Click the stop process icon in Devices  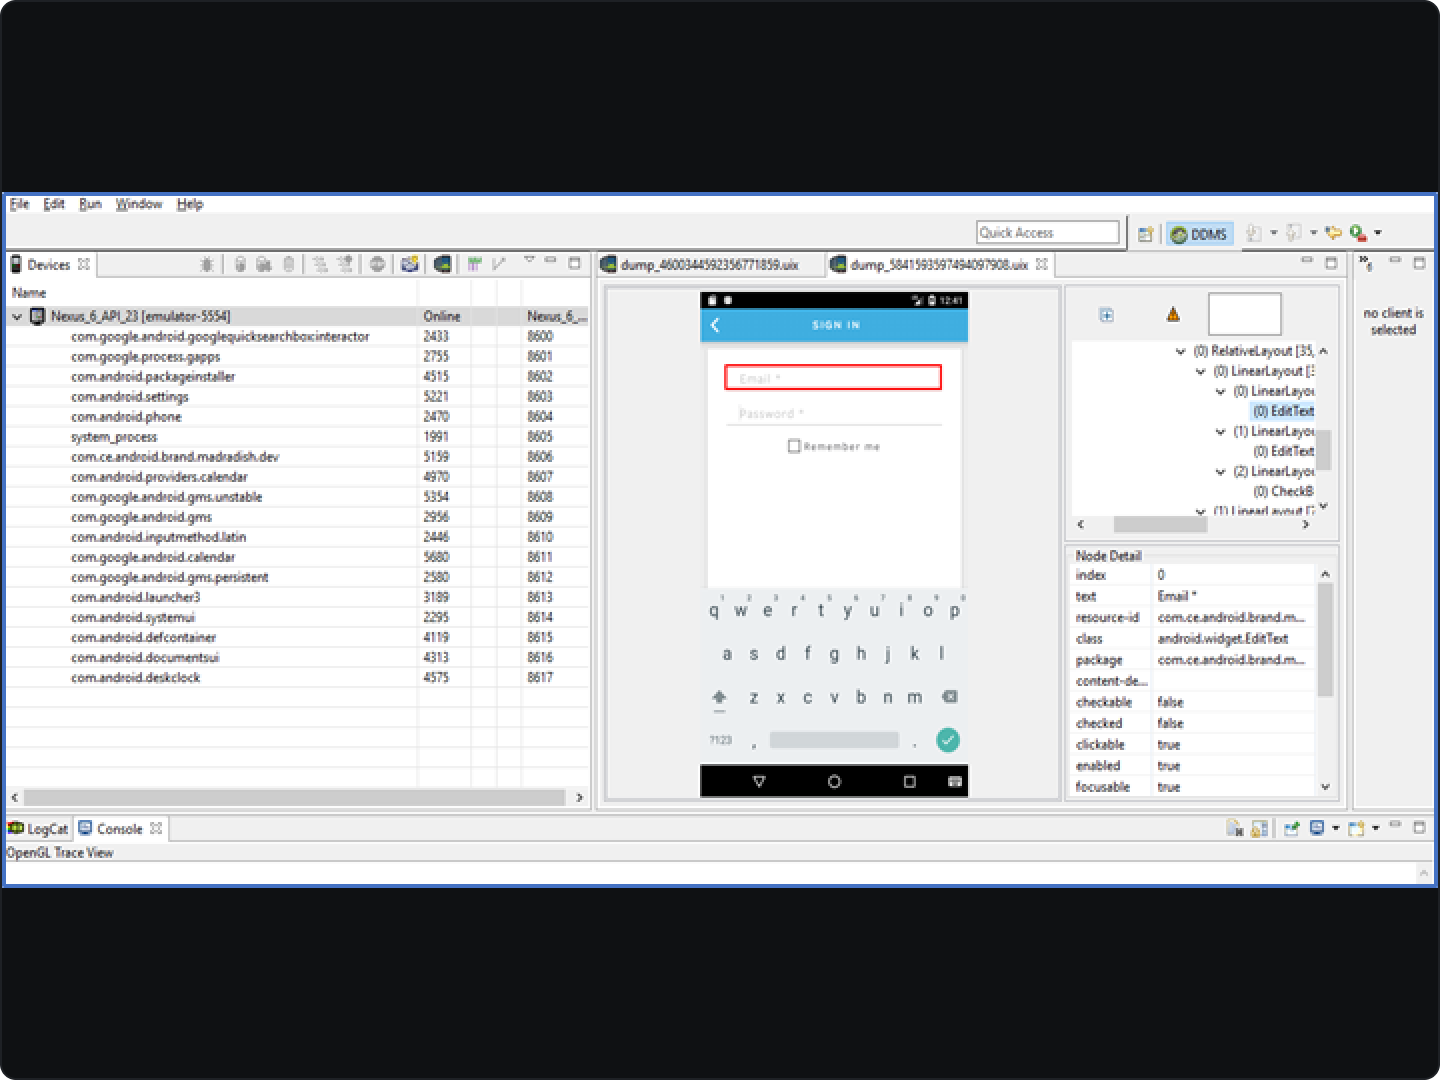point(377,264)
